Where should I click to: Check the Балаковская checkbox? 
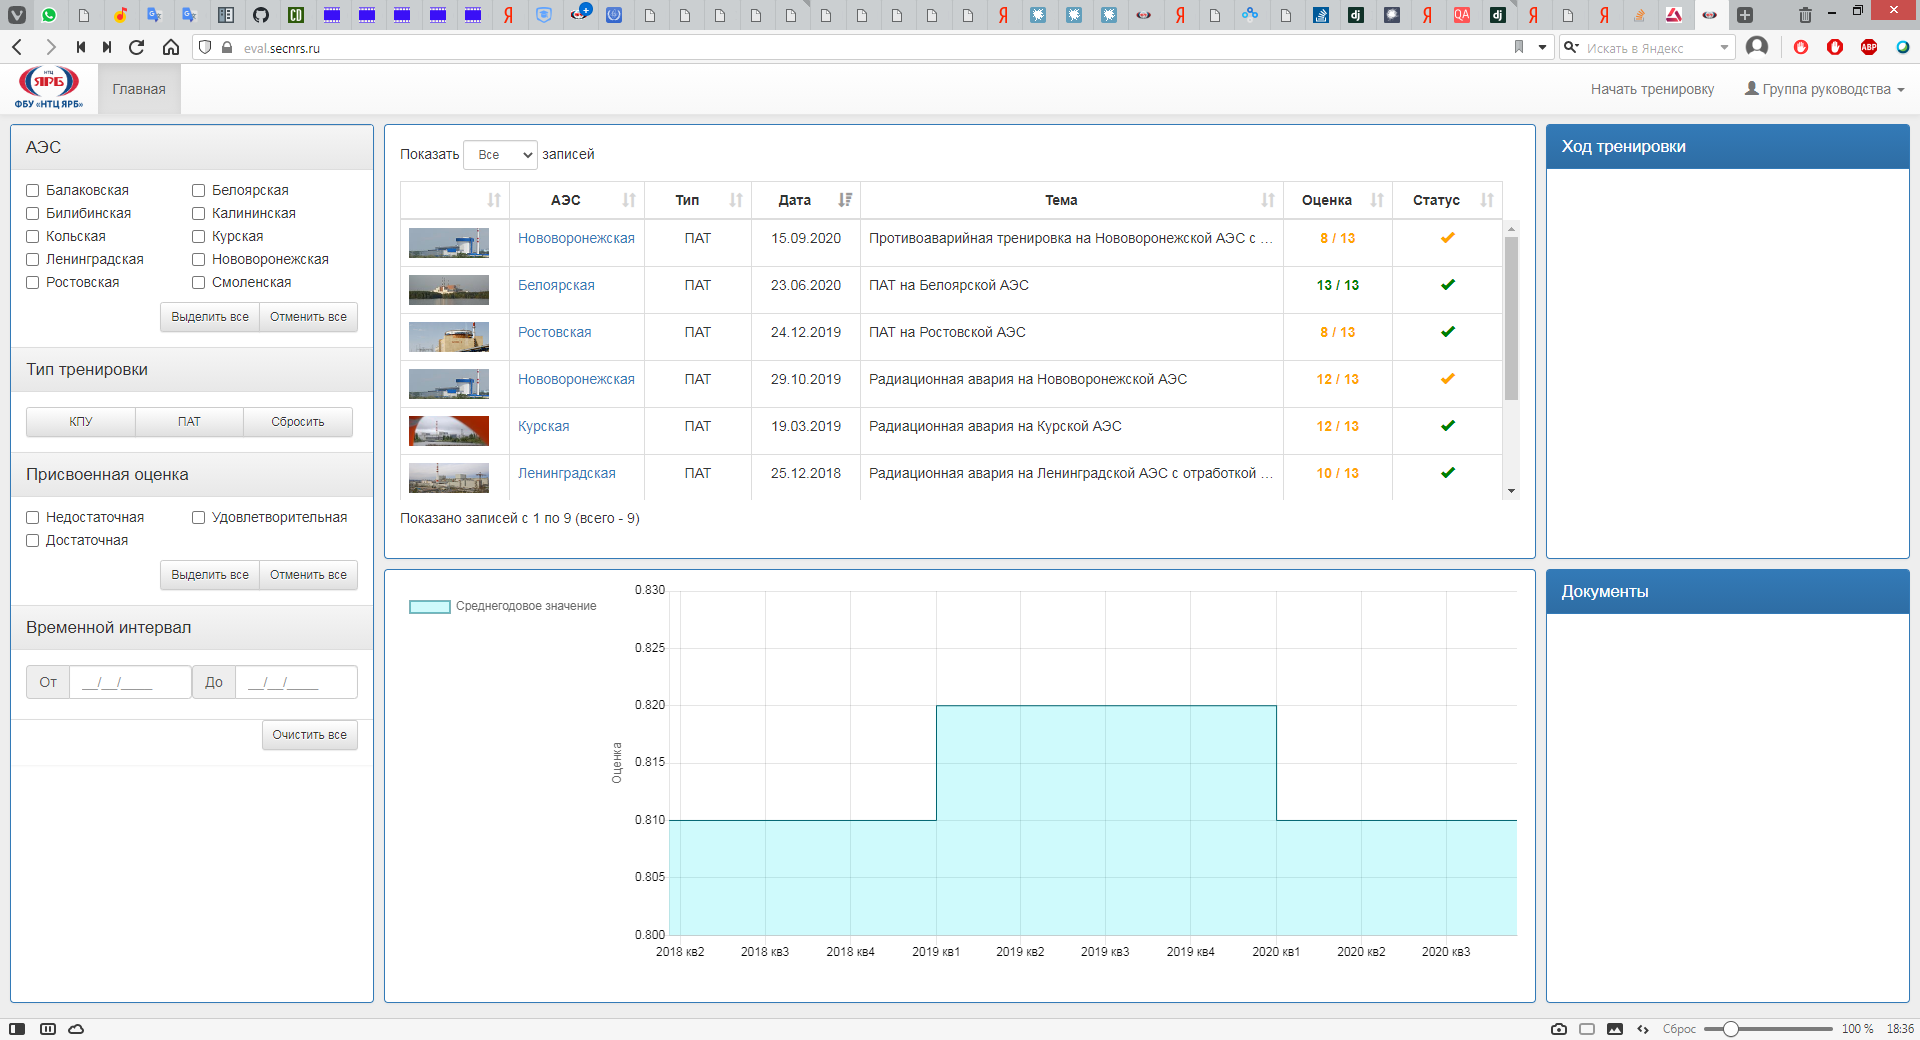(x=33, y=191)
